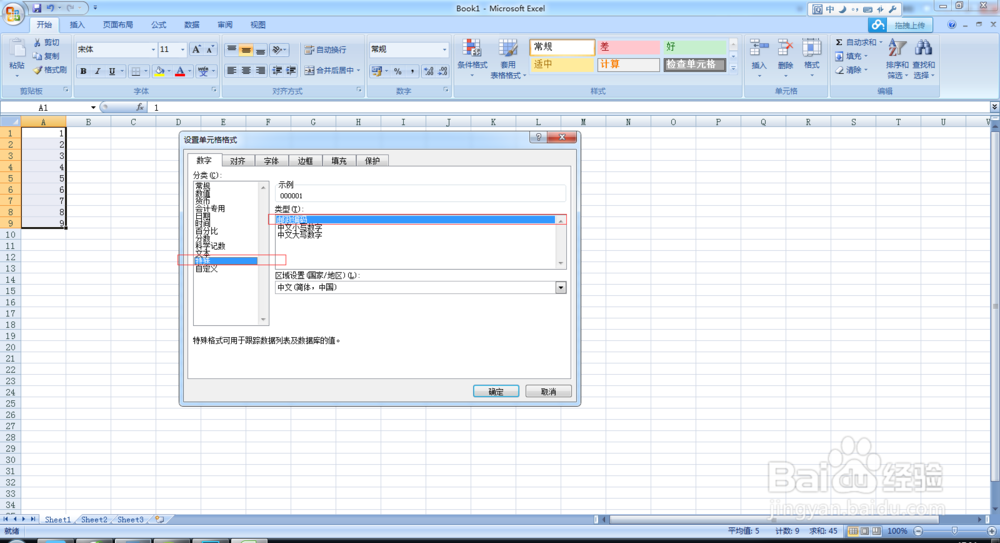Click the Copy (复制) icon
Image resolution: width=1000 pixels, height=543 pixels.
(x=38, y=56)
